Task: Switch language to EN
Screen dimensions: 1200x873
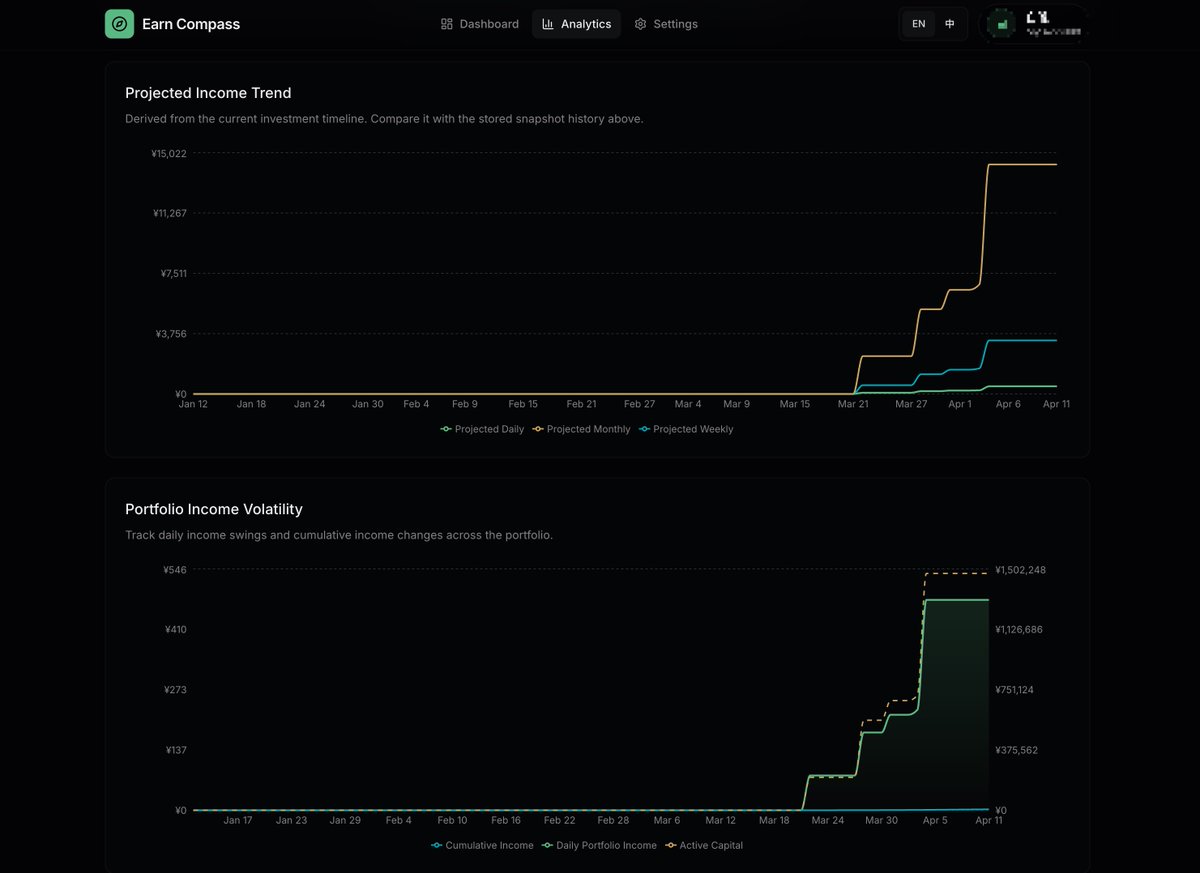Action: coord(919,24)
